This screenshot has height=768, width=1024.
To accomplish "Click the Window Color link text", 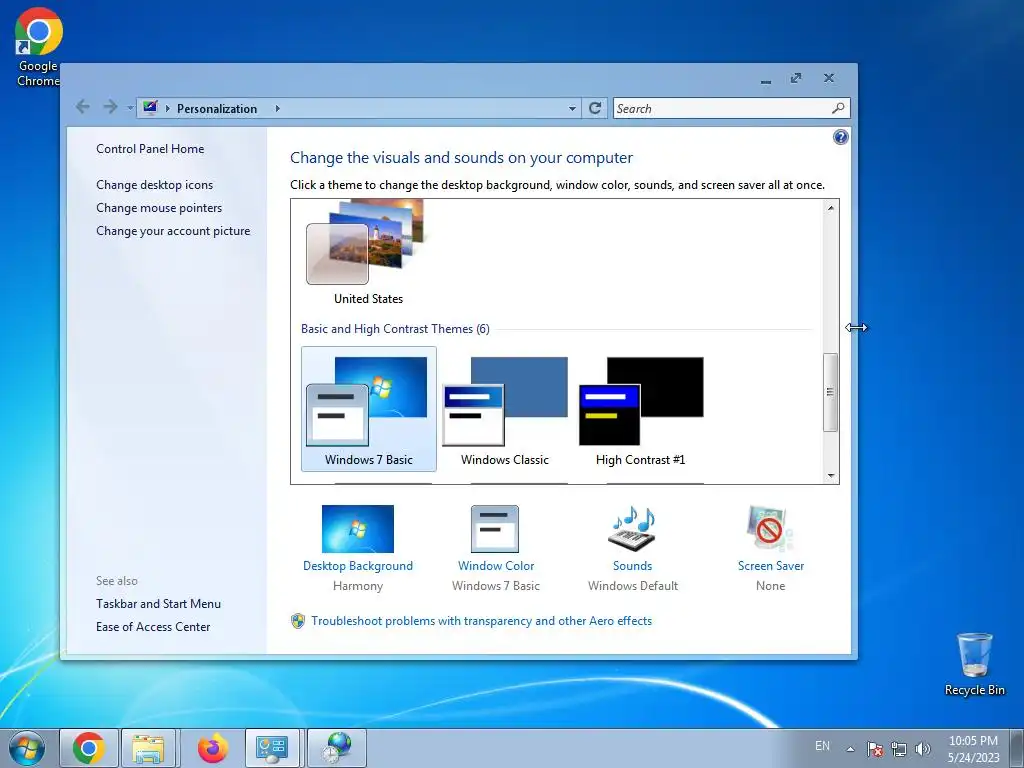I will coord(496,566).
